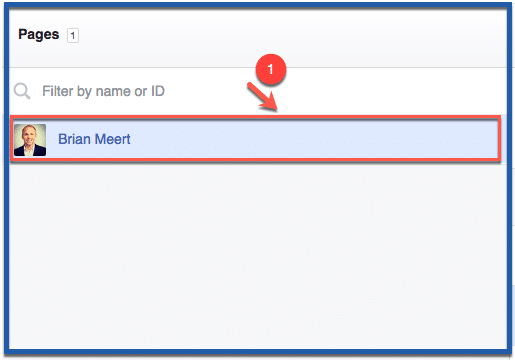The image size is (515, 363).
Task: Click Brian Meert's profile photo thumbnail
Action: click(x=30, y=140)
